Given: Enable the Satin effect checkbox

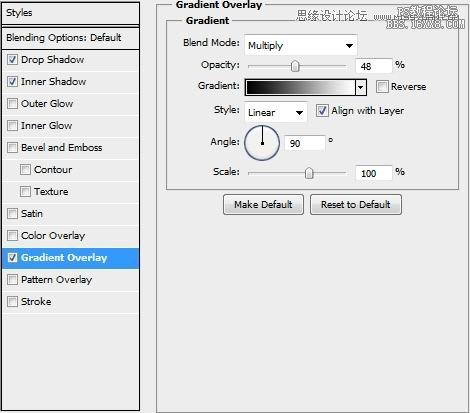Looking at the screenshot, I should [x=12, y=214].
